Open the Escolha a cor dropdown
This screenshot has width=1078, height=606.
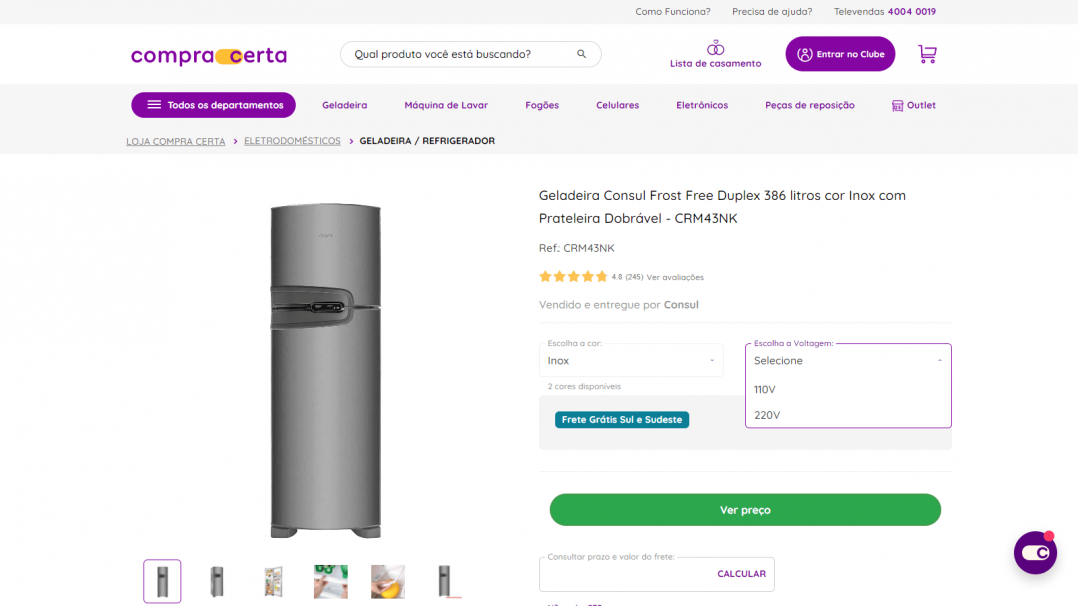tap(631, 360)
